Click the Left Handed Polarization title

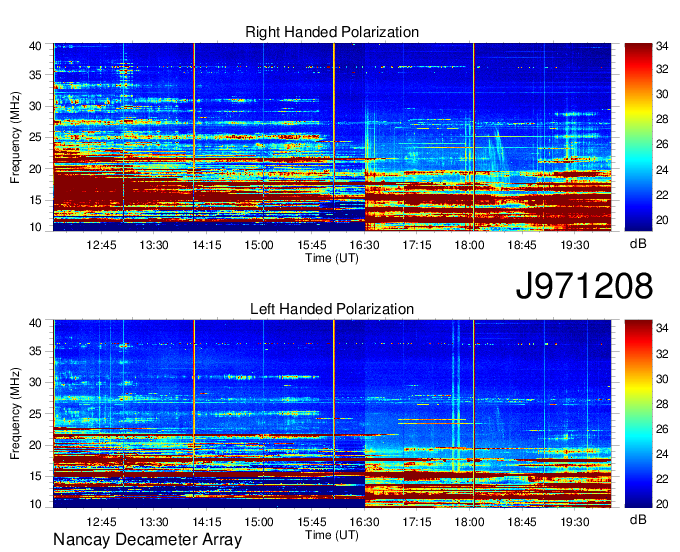click(x=332, y=309)
